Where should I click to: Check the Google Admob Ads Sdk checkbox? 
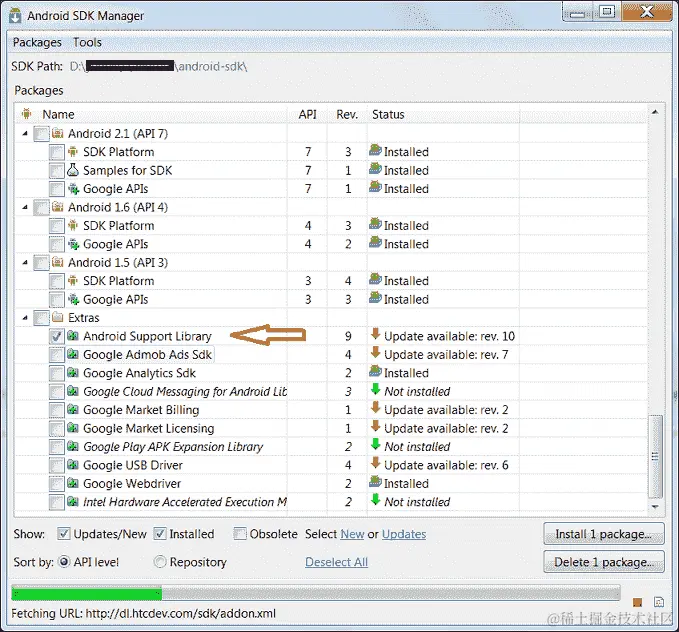(57, 355)
